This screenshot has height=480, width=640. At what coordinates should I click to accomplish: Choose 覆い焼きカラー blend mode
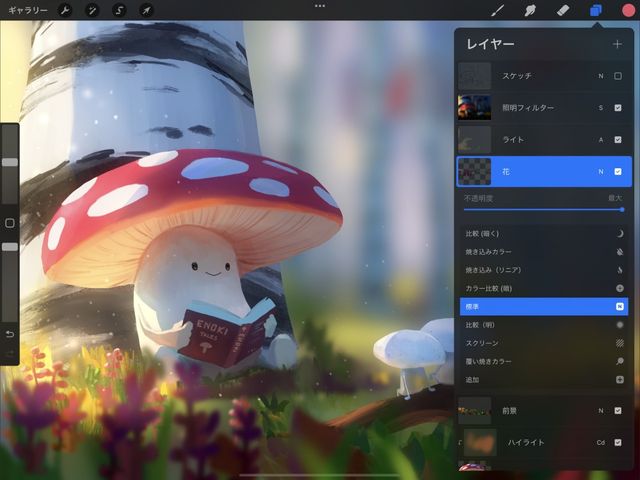pos(544,361)
